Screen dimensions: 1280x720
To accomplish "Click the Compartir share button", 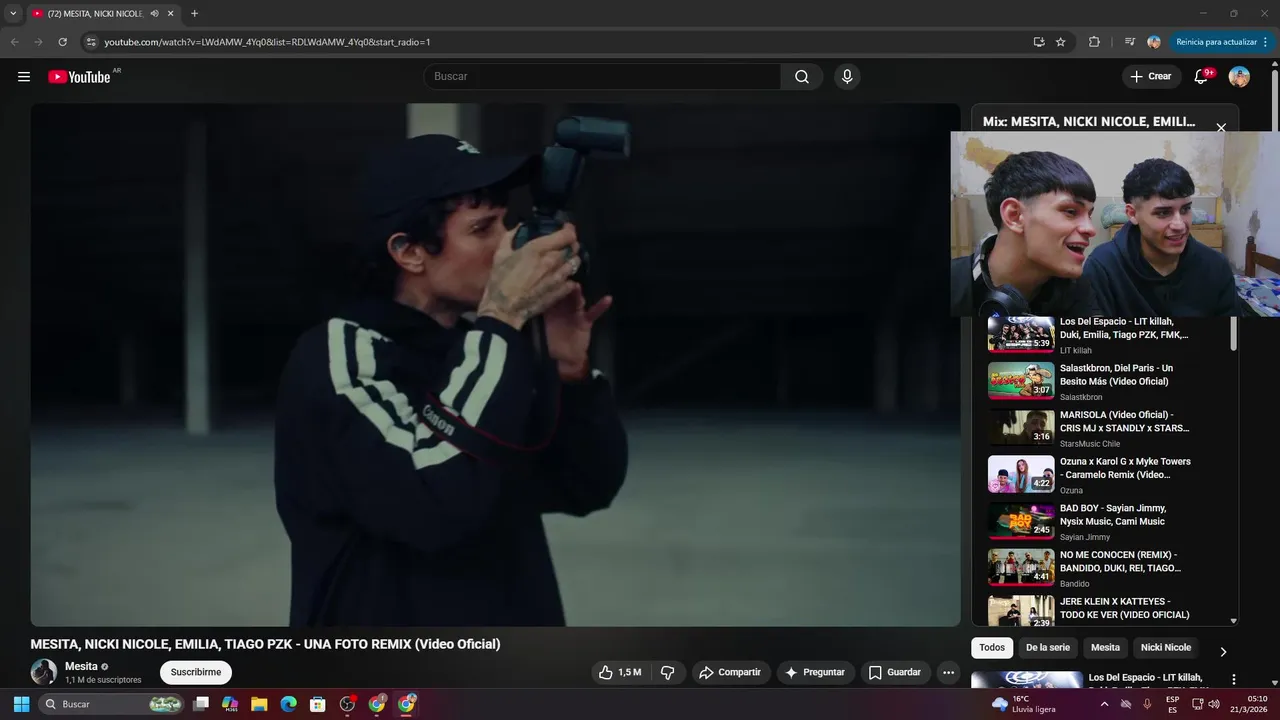I will tap(730, 673).
